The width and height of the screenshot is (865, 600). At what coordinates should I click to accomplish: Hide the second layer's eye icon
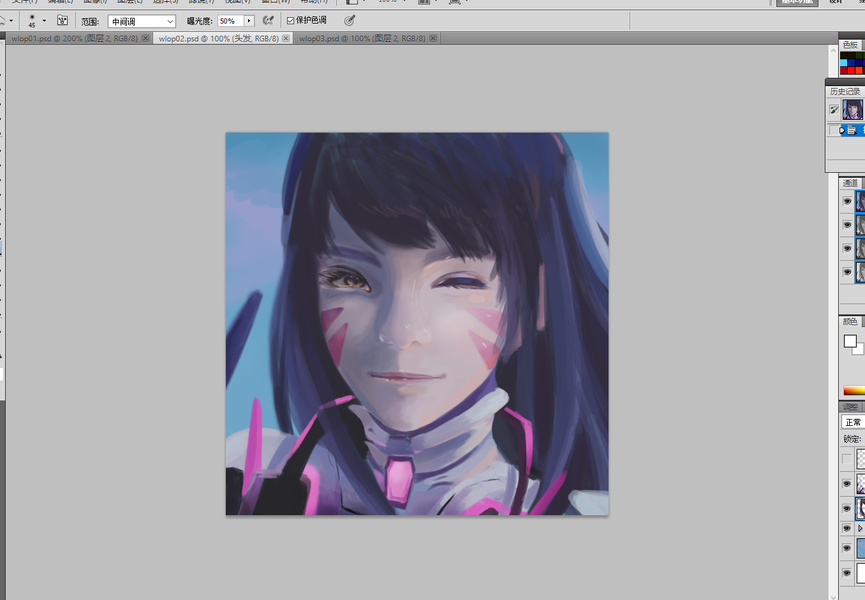coord(847,484)
